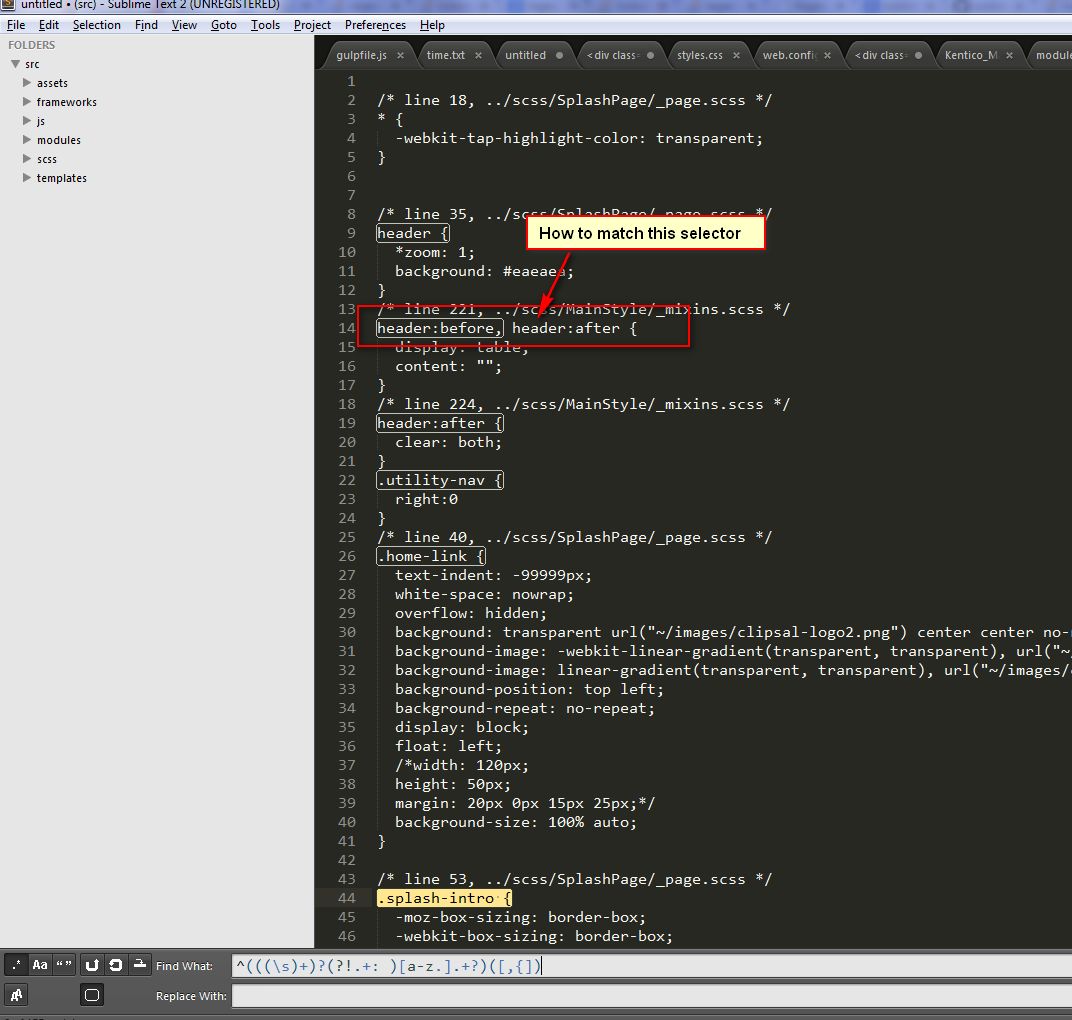Place cursor on '.splash-intro {' line
The image size is (1072, 1020).
(x=444, y=898)
